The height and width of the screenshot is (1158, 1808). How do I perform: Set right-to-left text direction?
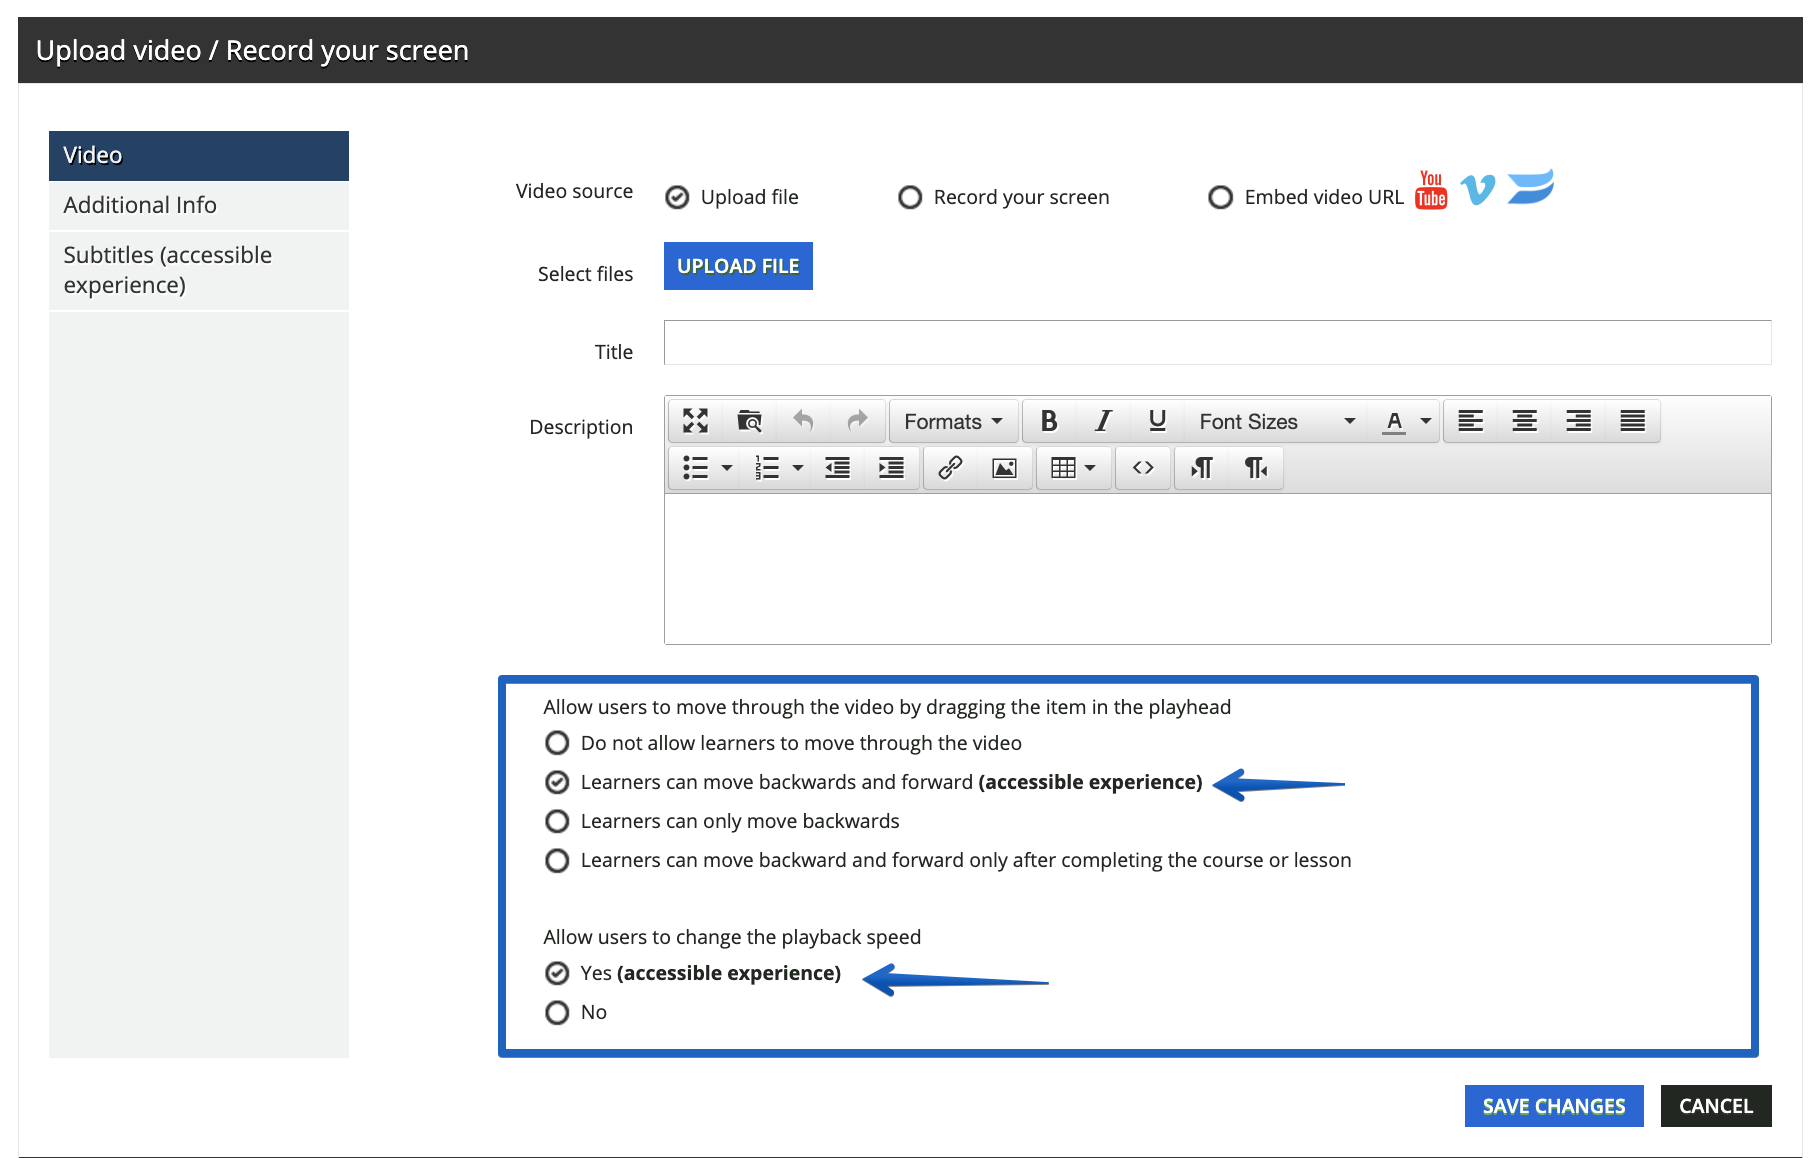pos(1256,468)
